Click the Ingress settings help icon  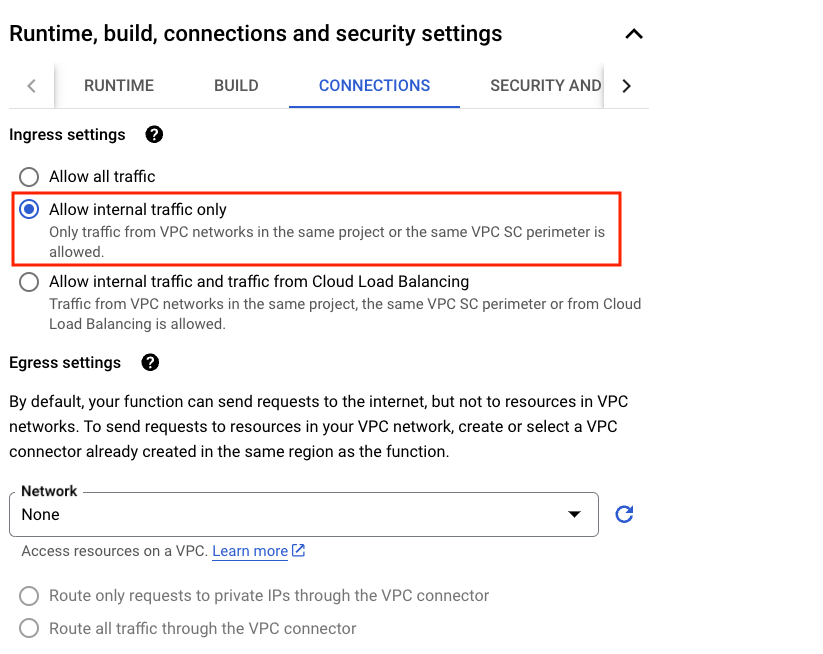[x=154, y=135]
